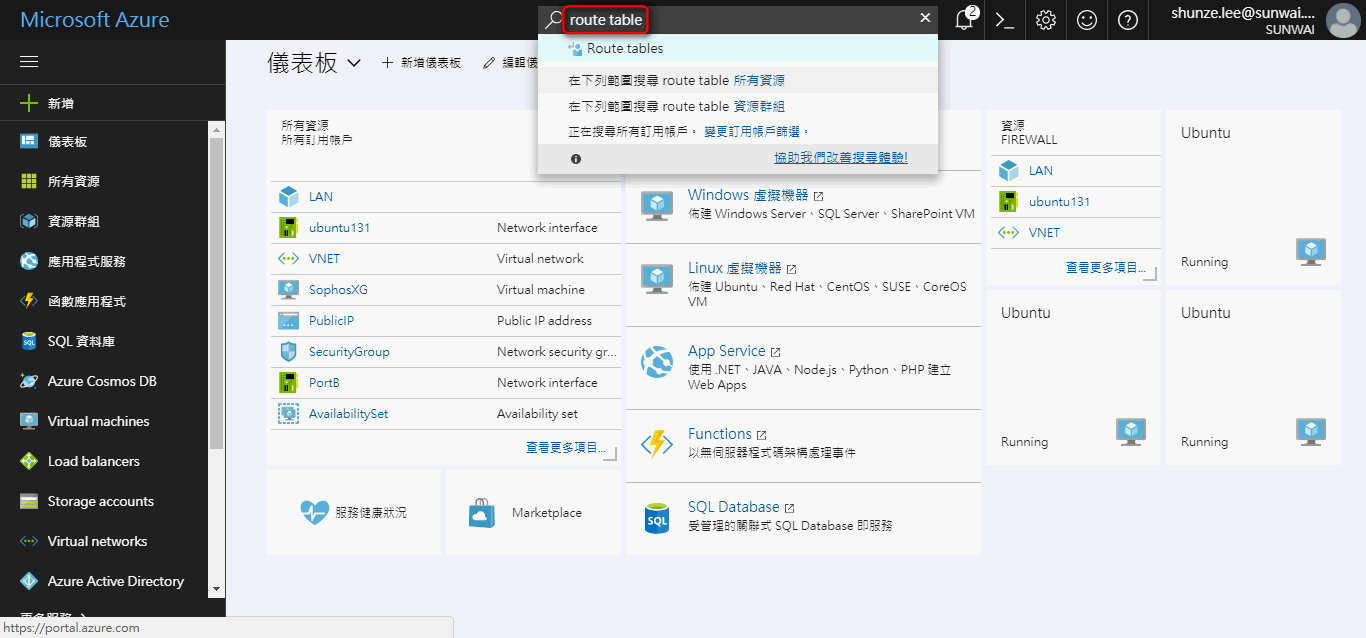Toggle the hamburger sidebar menu

pyautogui.click(x=29, y=62)
